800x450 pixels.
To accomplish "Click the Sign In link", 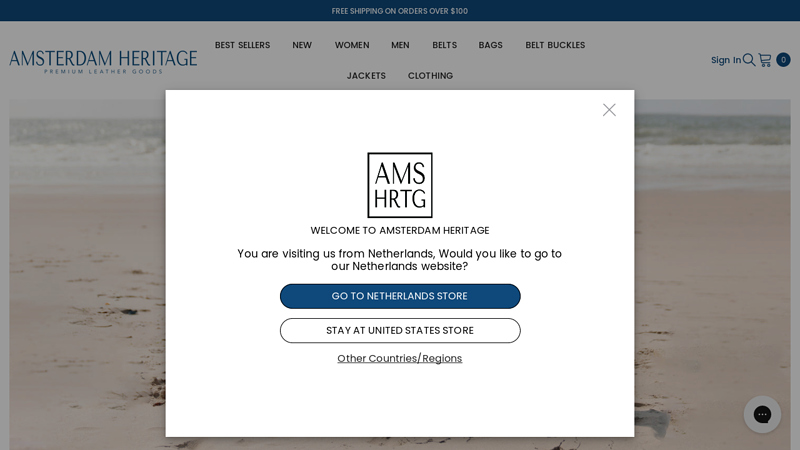I will pos(726,60).
